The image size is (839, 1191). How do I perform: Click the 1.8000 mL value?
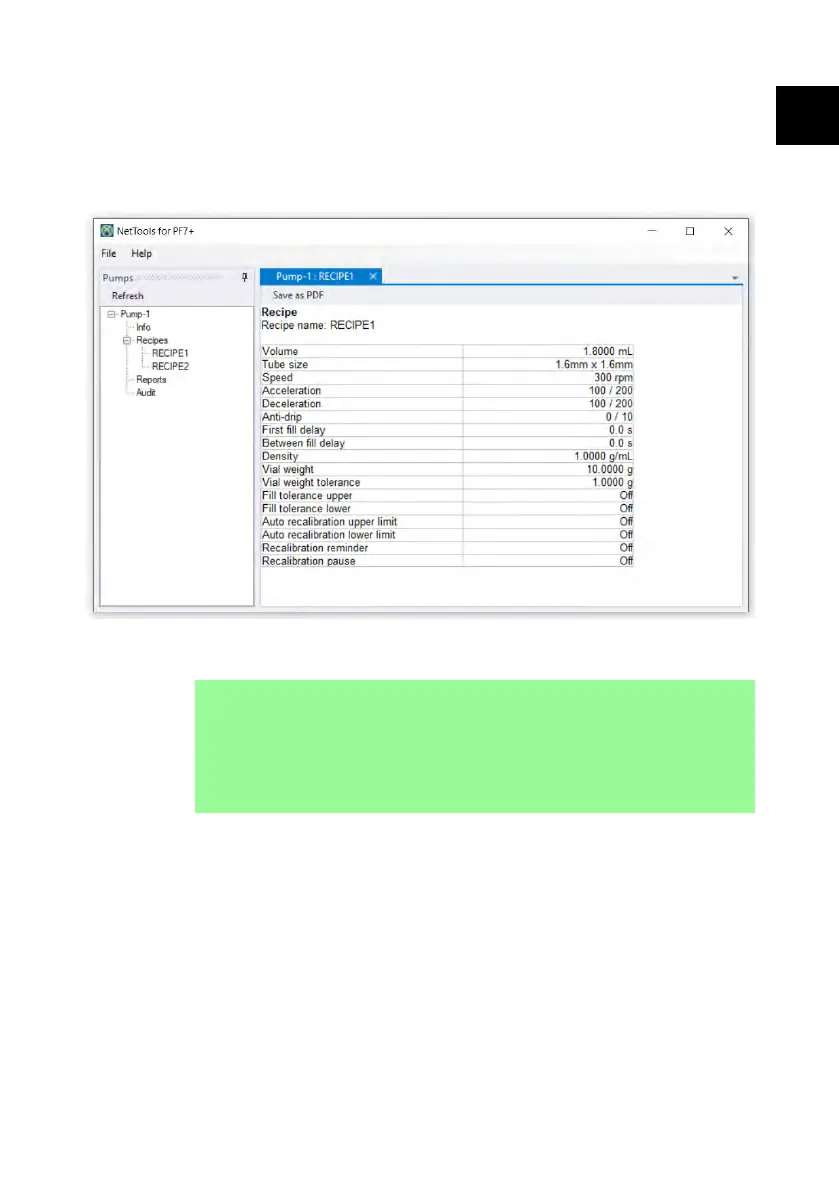coord(607,352)
